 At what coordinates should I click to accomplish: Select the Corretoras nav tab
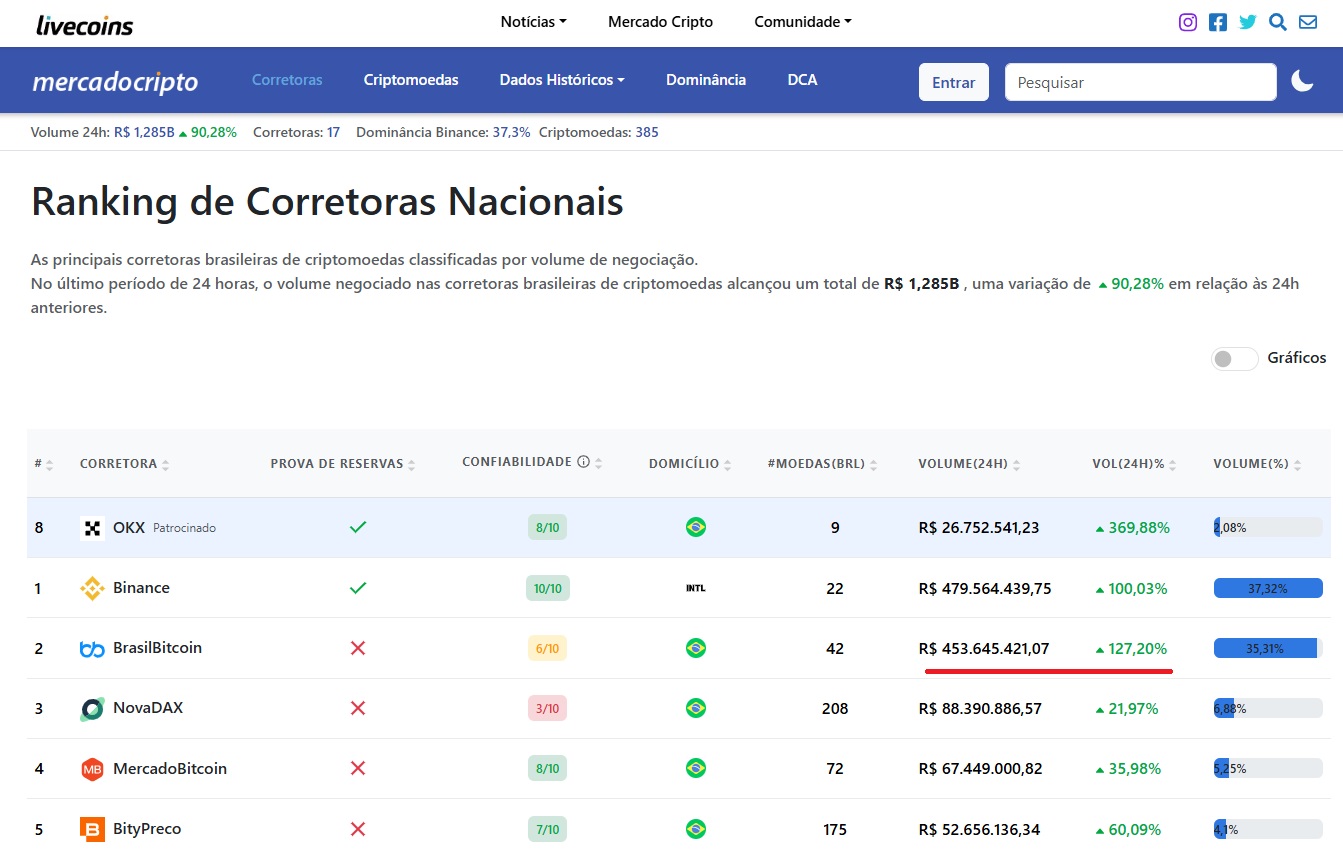coord(287,80)
